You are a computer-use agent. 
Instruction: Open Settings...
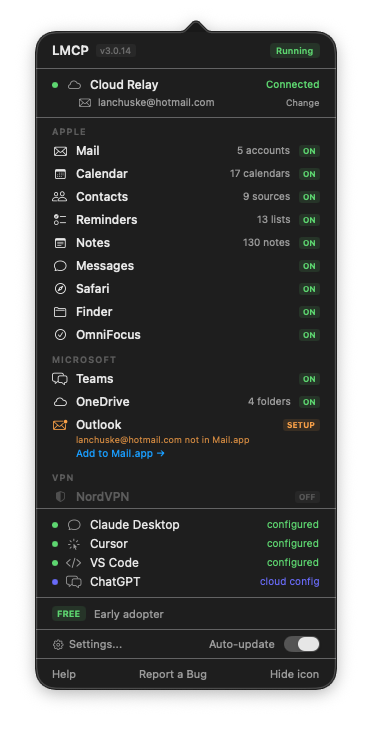pos(87,645)
